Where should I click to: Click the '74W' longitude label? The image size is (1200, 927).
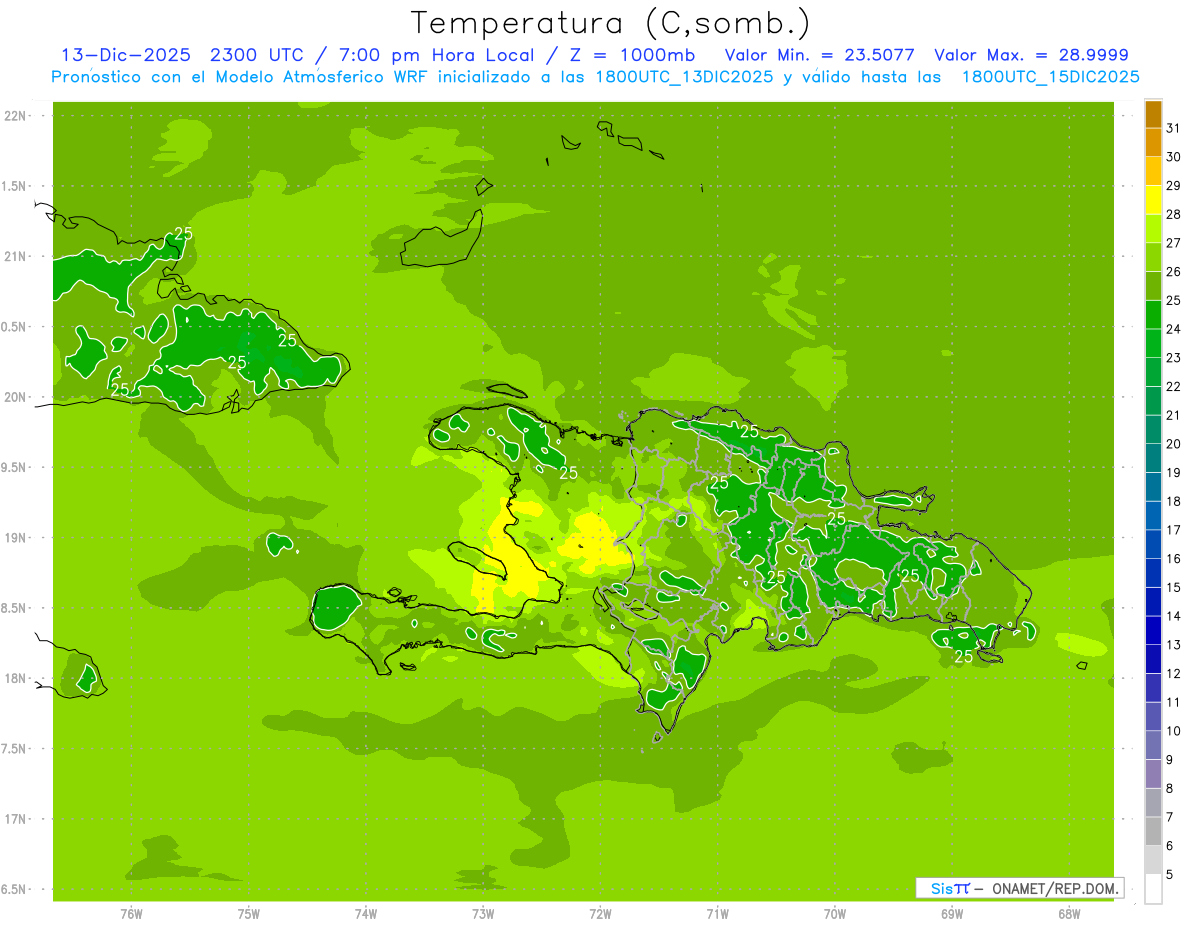point(366,913)
